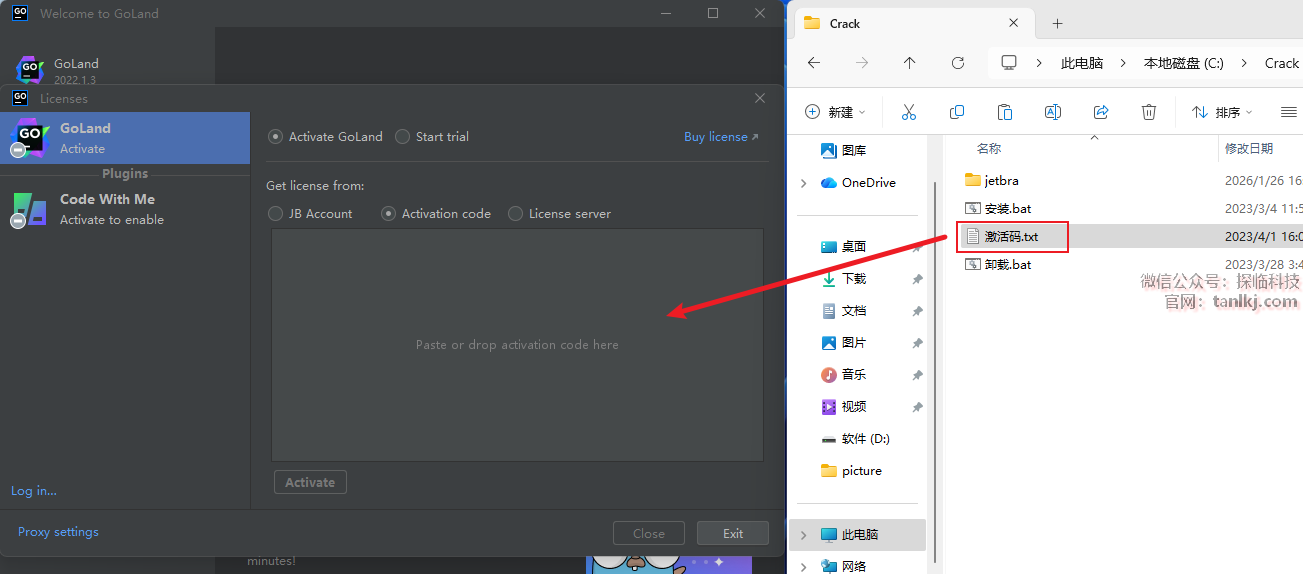
Task: Click the Proxy settings link
Action: (x=58, y=532)
